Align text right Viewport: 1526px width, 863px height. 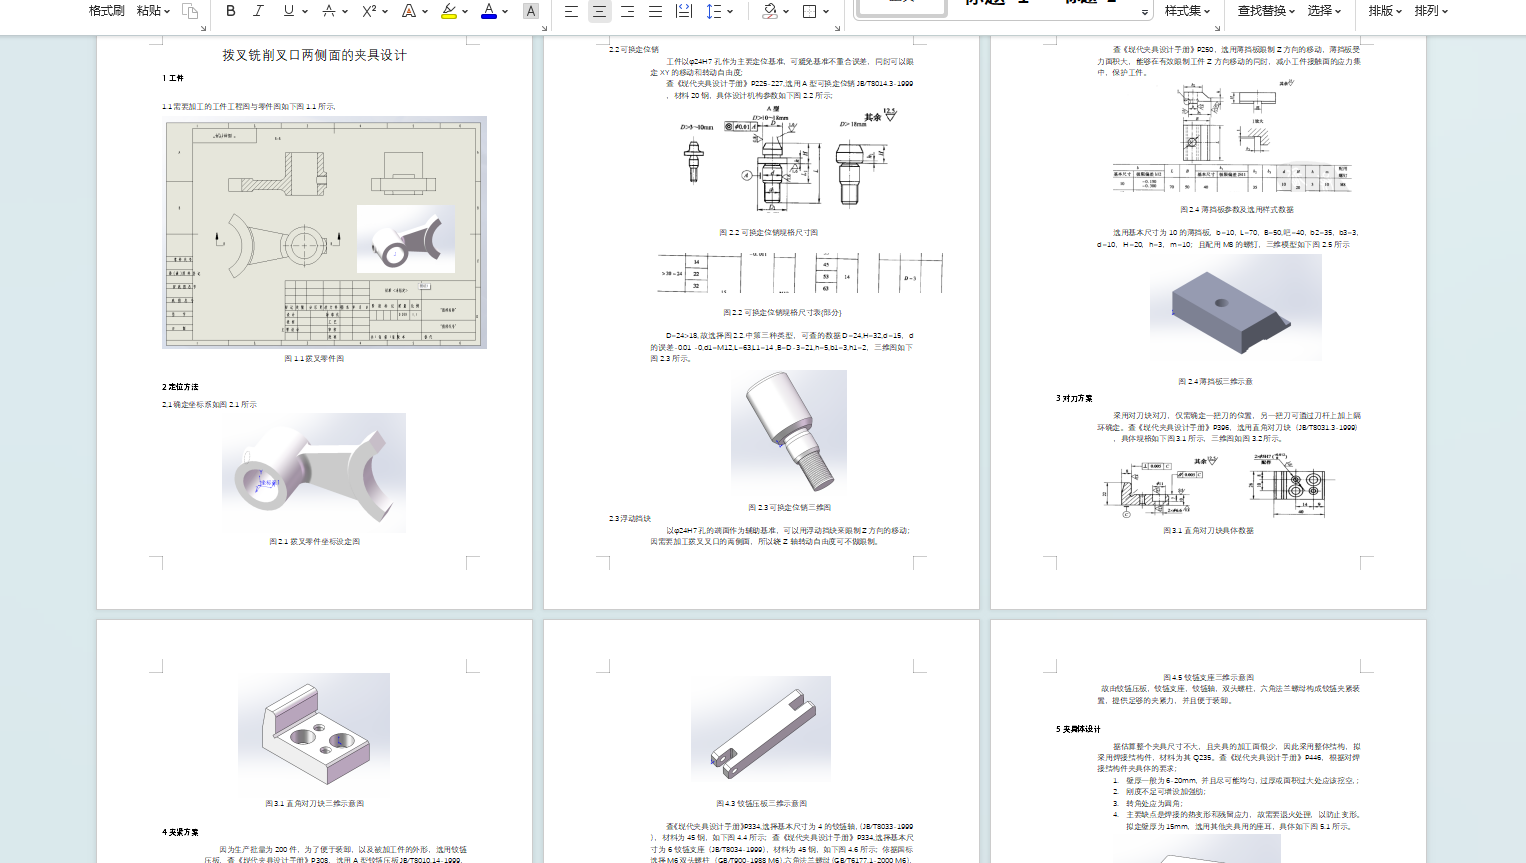[627, 11]
